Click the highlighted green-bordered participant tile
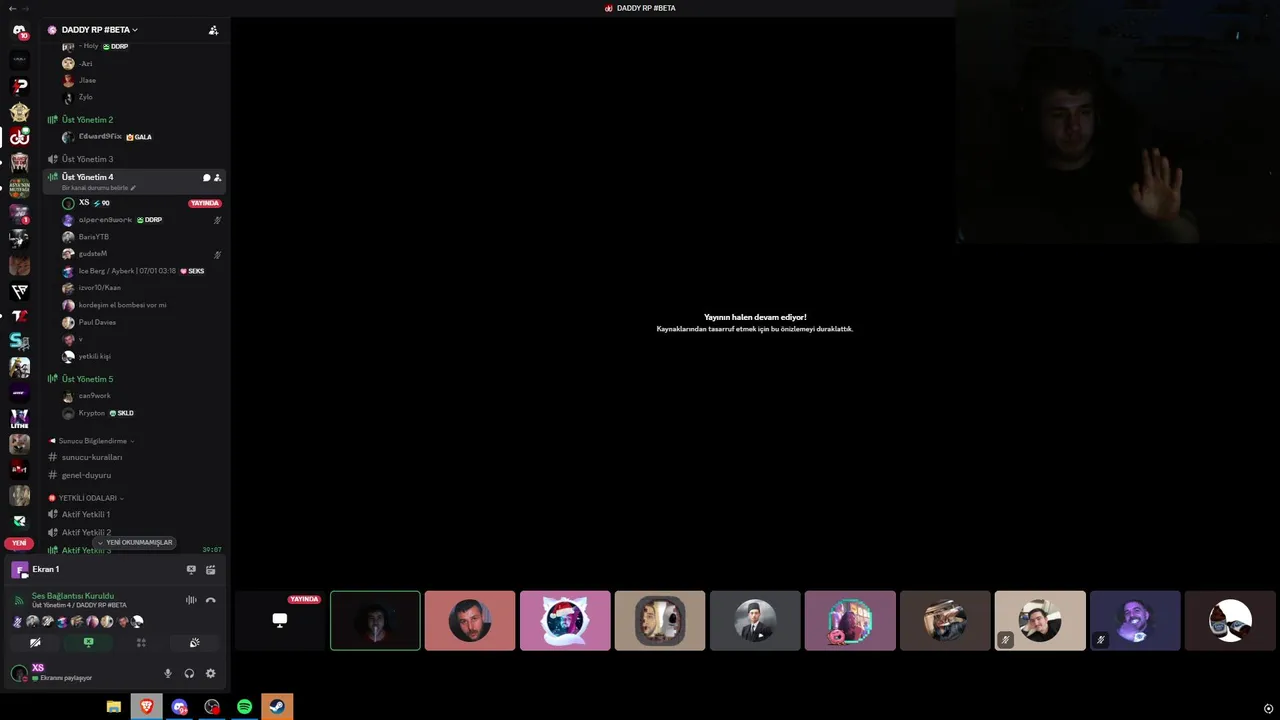Viewport: 1280px width, 720px height. click(x=375, y=620)
